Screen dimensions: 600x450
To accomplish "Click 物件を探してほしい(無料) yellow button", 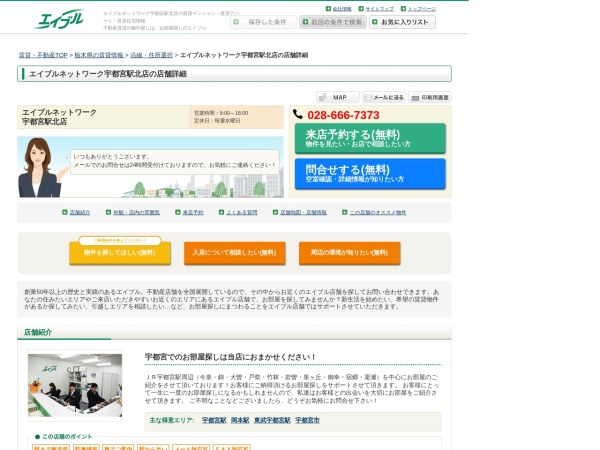I will point(120,253).
